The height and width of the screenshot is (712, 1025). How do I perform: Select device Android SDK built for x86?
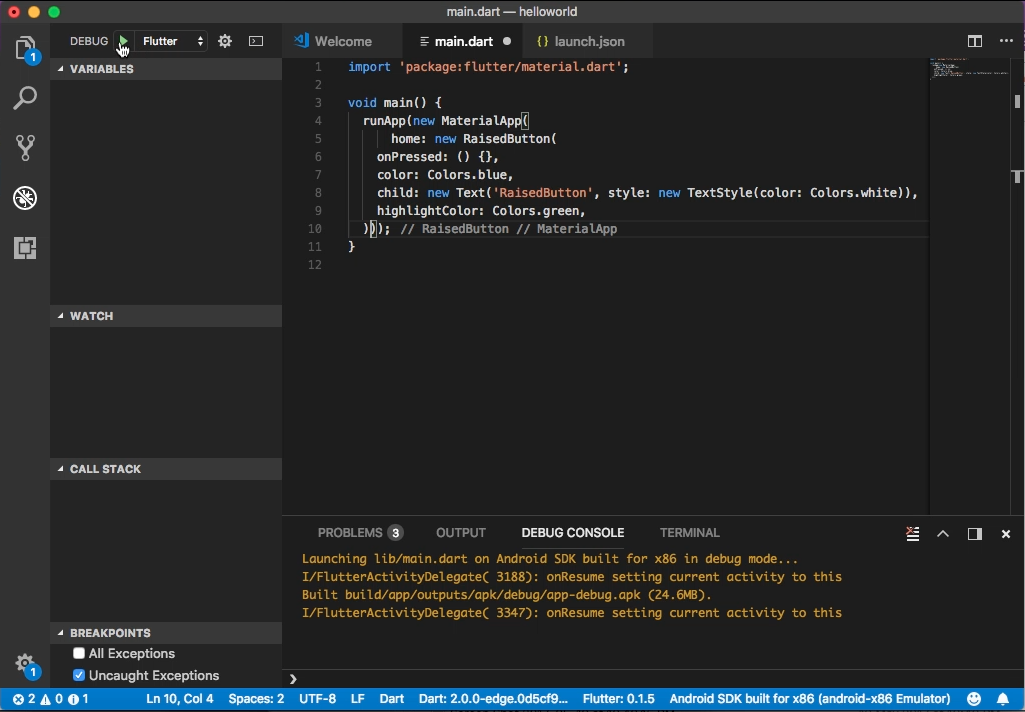810,699
